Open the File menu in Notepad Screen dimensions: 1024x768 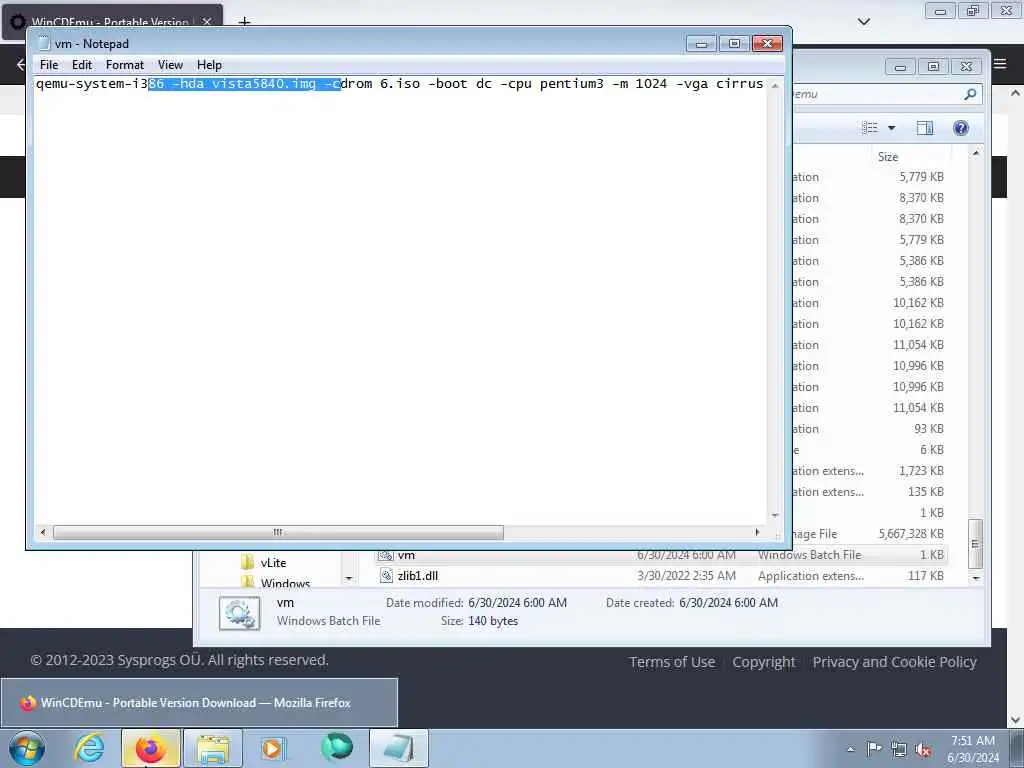click(48, 65)
